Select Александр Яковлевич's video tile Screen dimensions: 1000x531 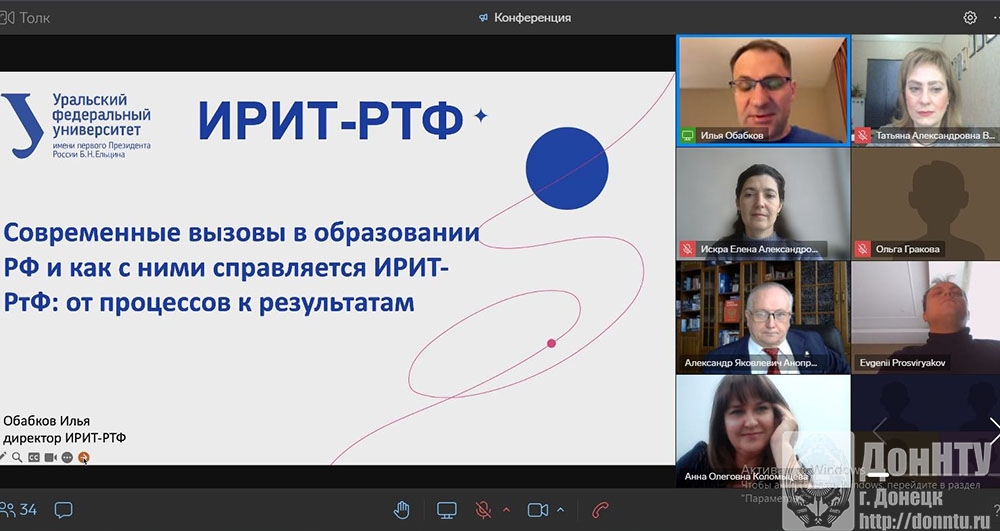pos(763,317)
